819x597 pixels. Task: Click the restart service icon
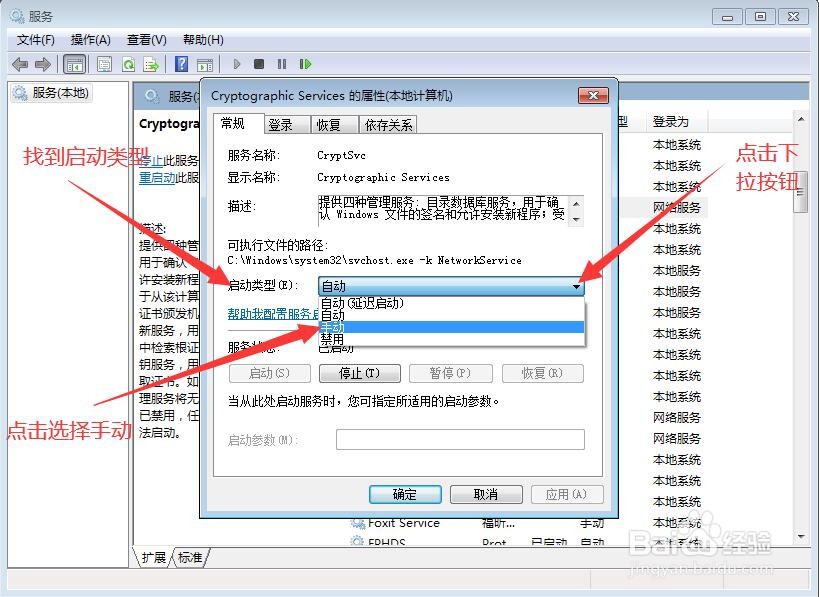303,64
